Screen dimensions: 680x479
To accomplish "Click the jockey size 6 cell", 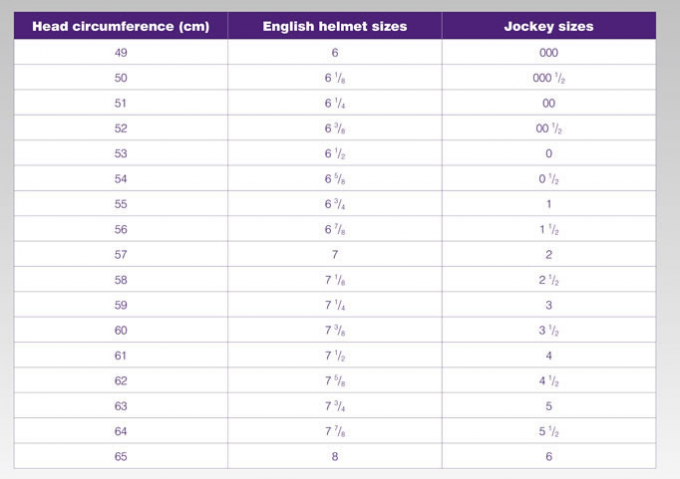I will (x=549, y=456).
